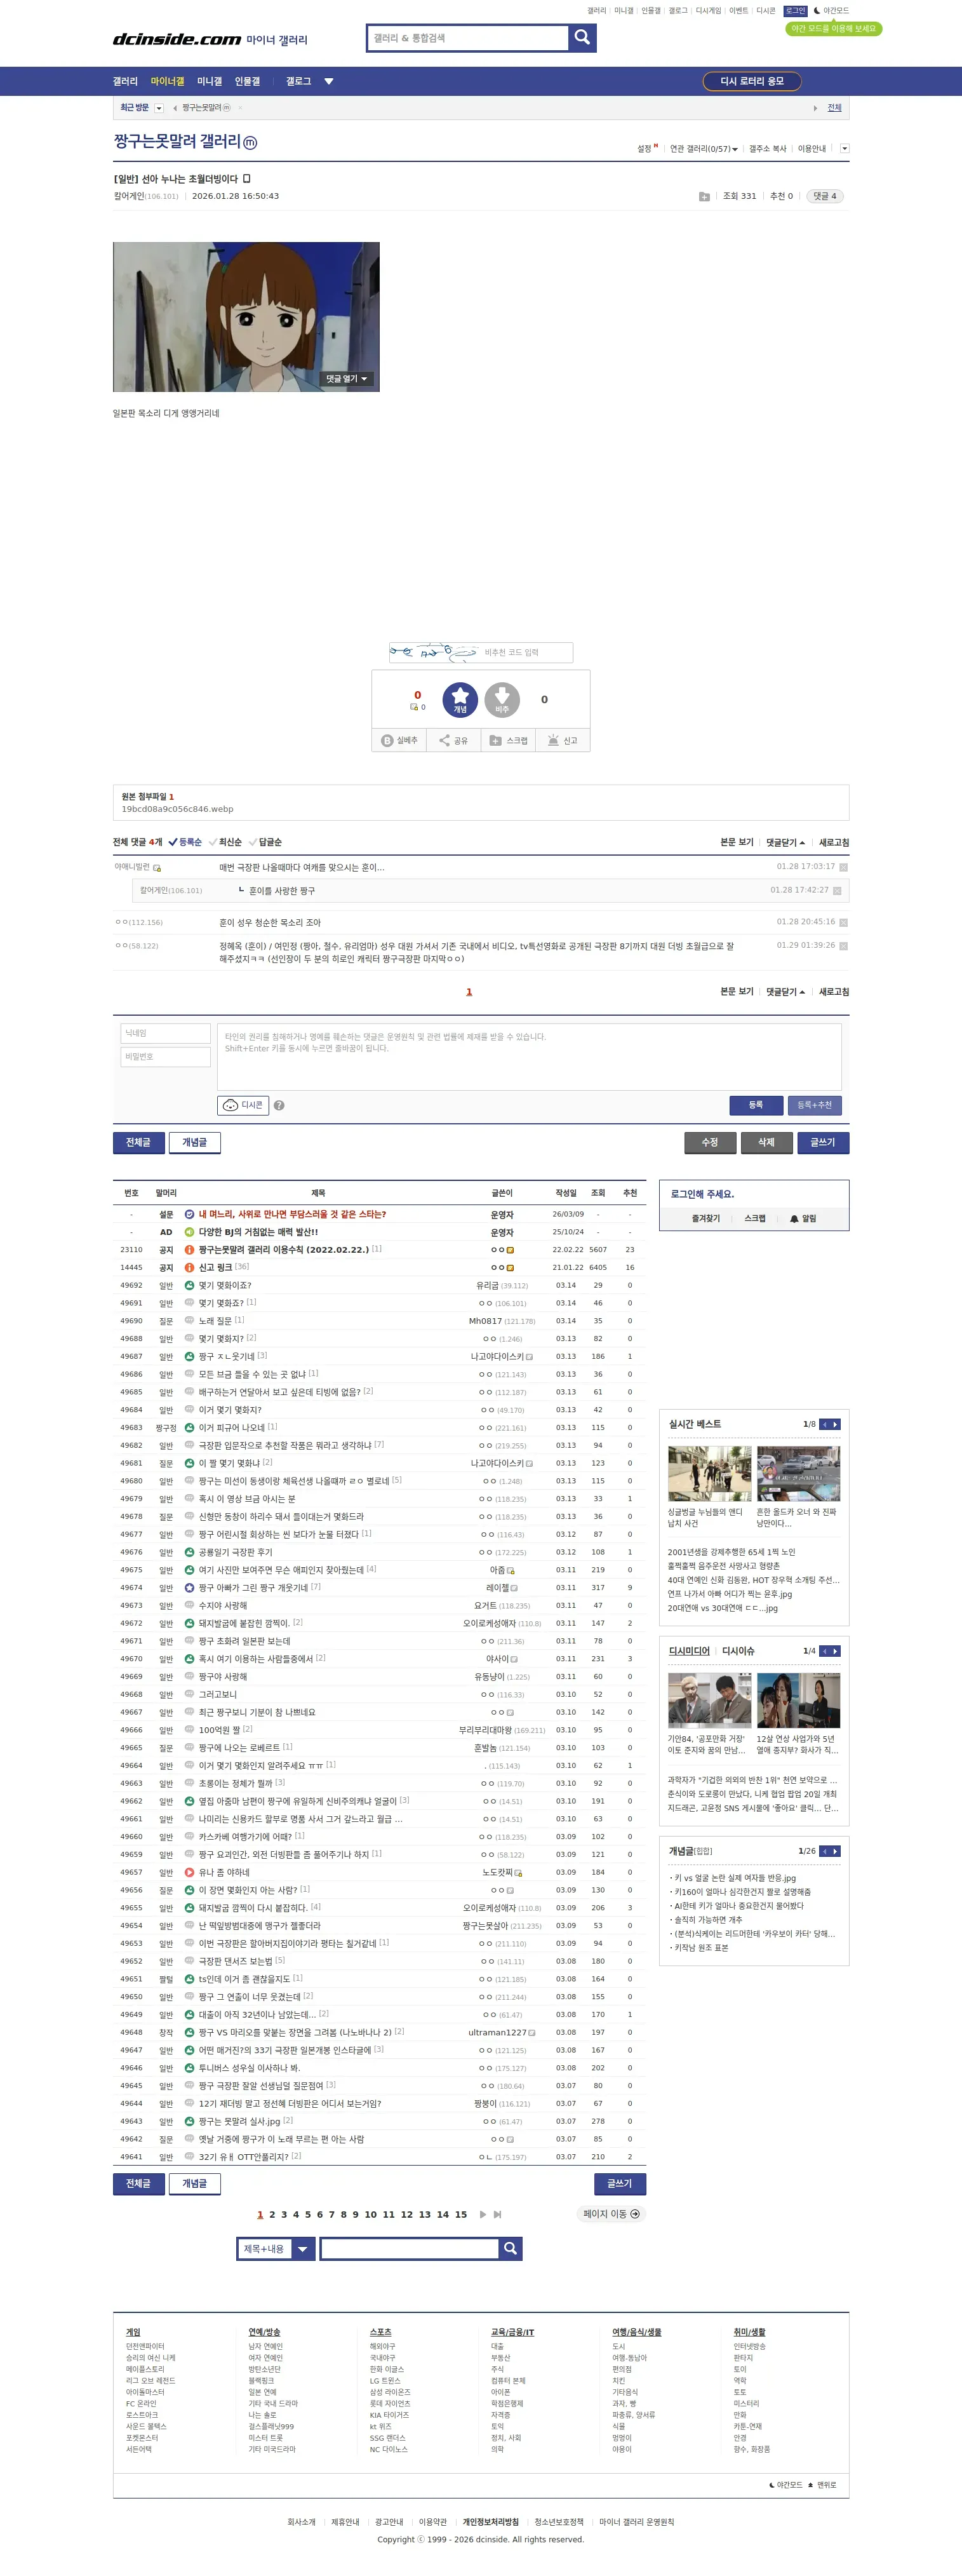Click next-page arrow in bottom pagination
962x2576 pixels.
[483, 2214]
